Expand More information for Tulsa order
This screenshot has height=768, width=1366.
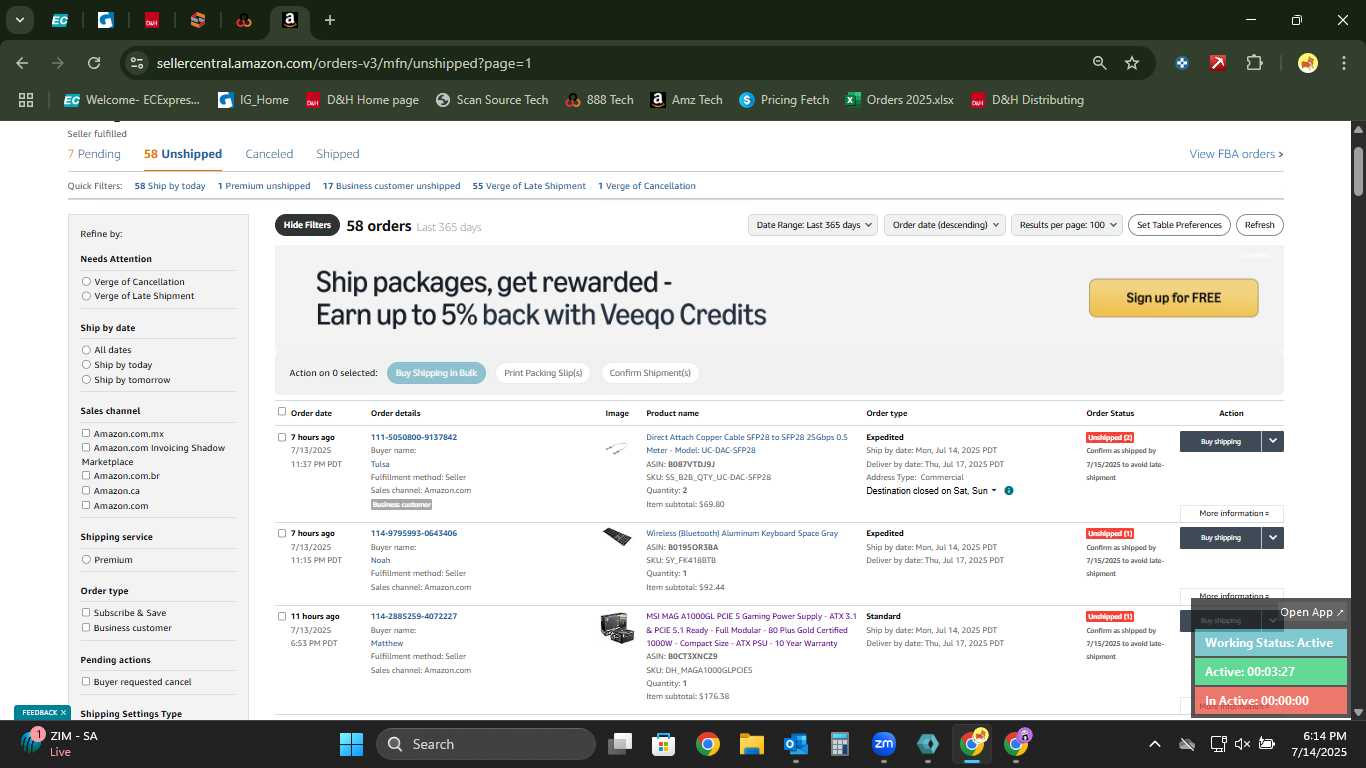(1233, 513)
